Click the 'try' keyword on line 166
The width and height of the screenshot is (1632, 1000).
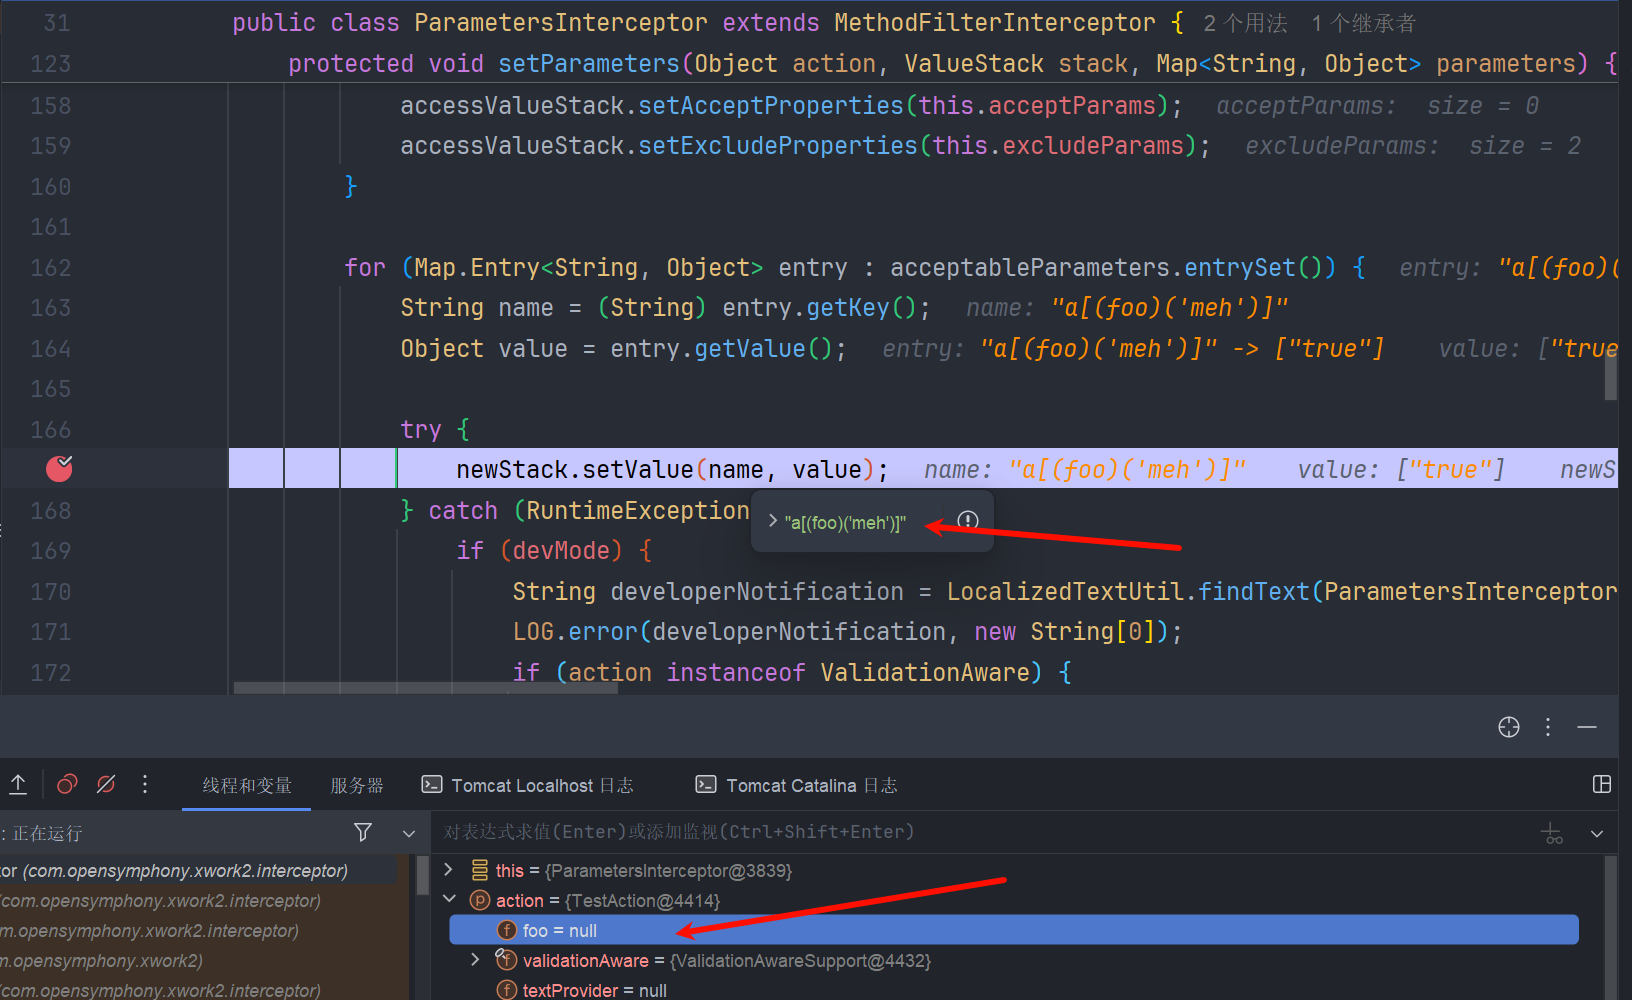(421, 430)
